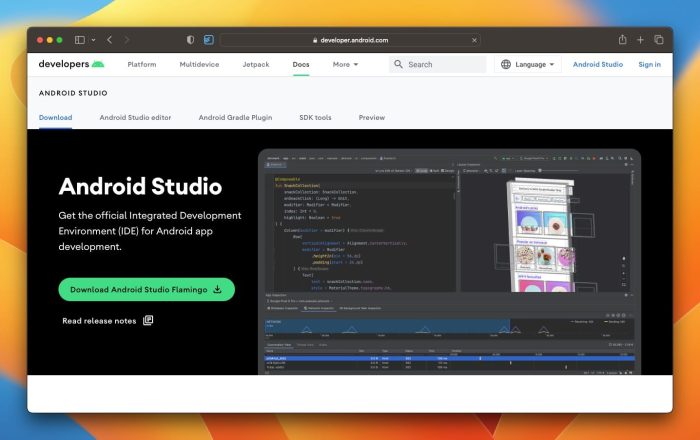Click Download Android Studio Flamingo button

point(146,290)
